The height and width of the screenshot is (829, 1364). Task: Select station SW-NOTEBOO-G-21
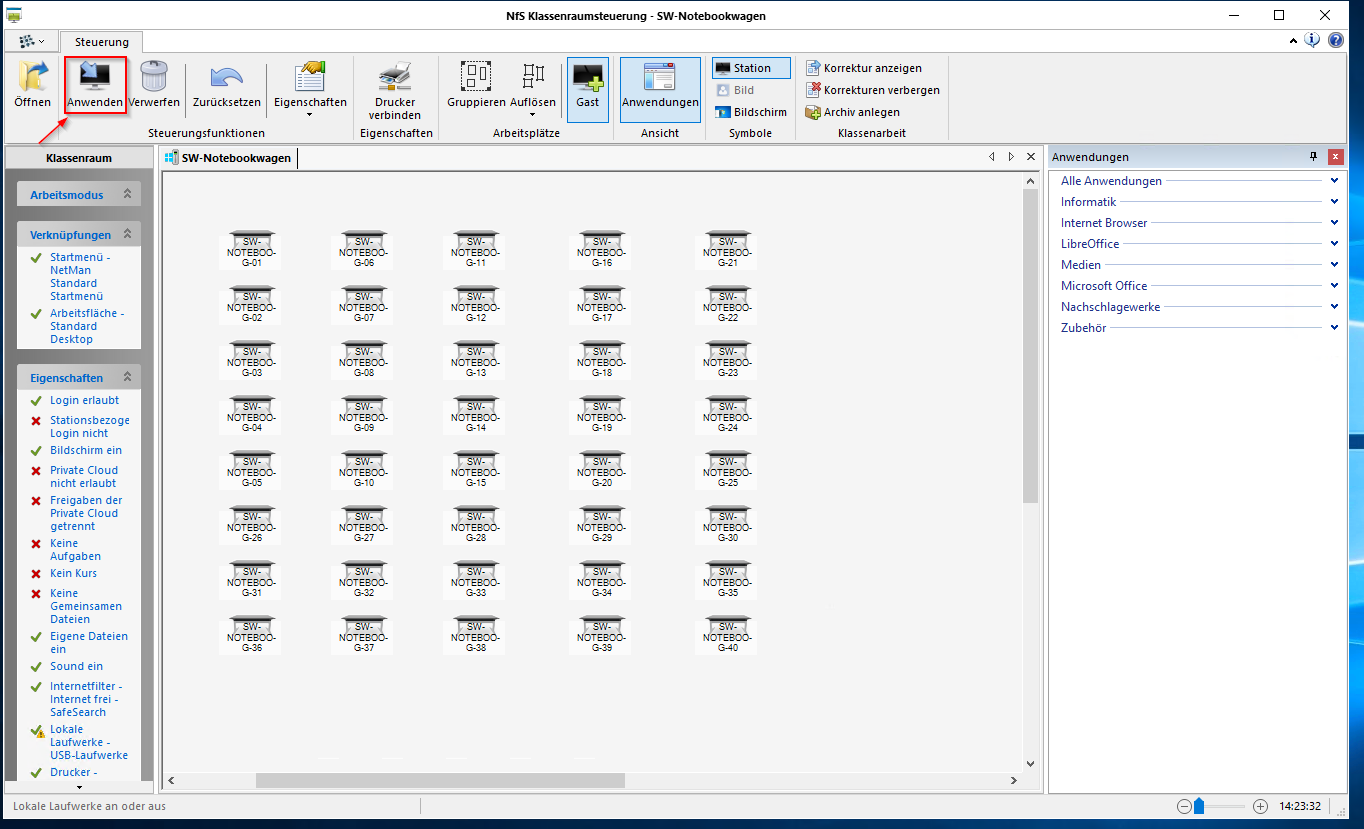click(727, 249)
